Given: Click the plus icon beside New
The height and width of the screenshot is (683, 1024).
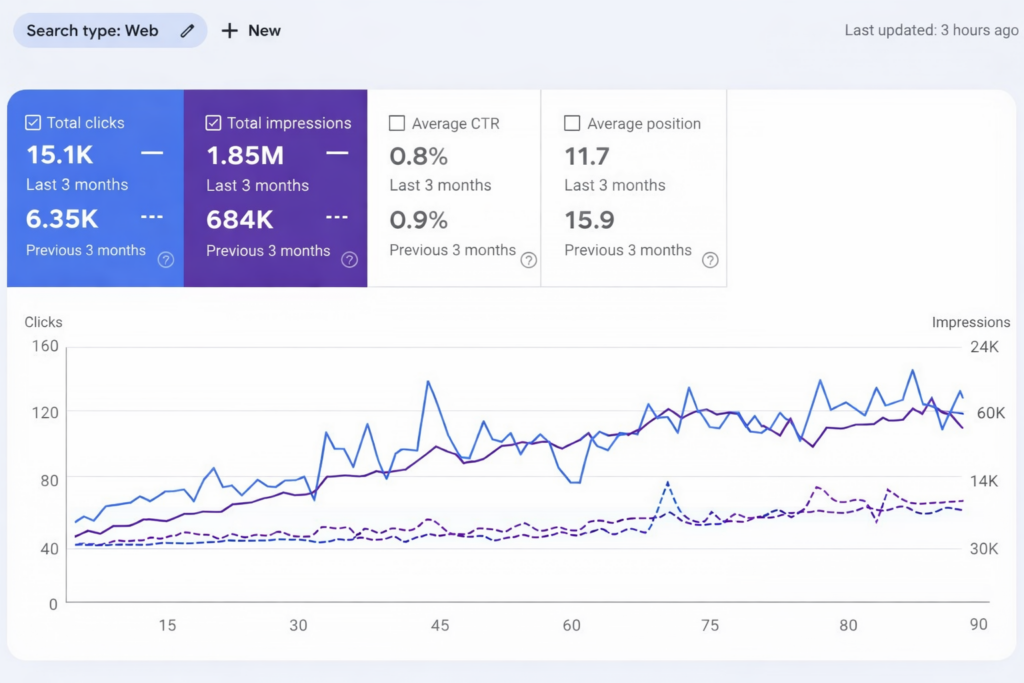Looking at the screenshot, I should 230,31.
